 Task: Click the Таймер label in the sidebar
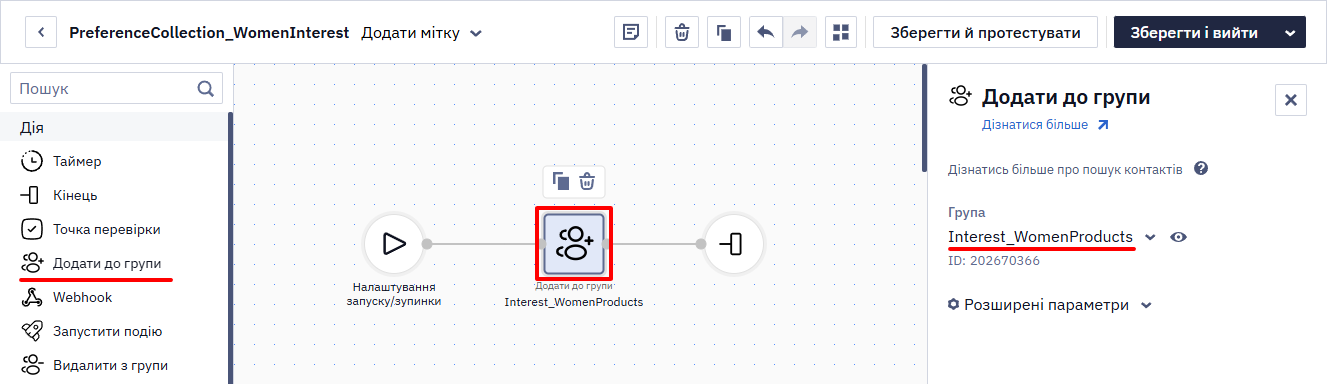(x=77, y=161)
